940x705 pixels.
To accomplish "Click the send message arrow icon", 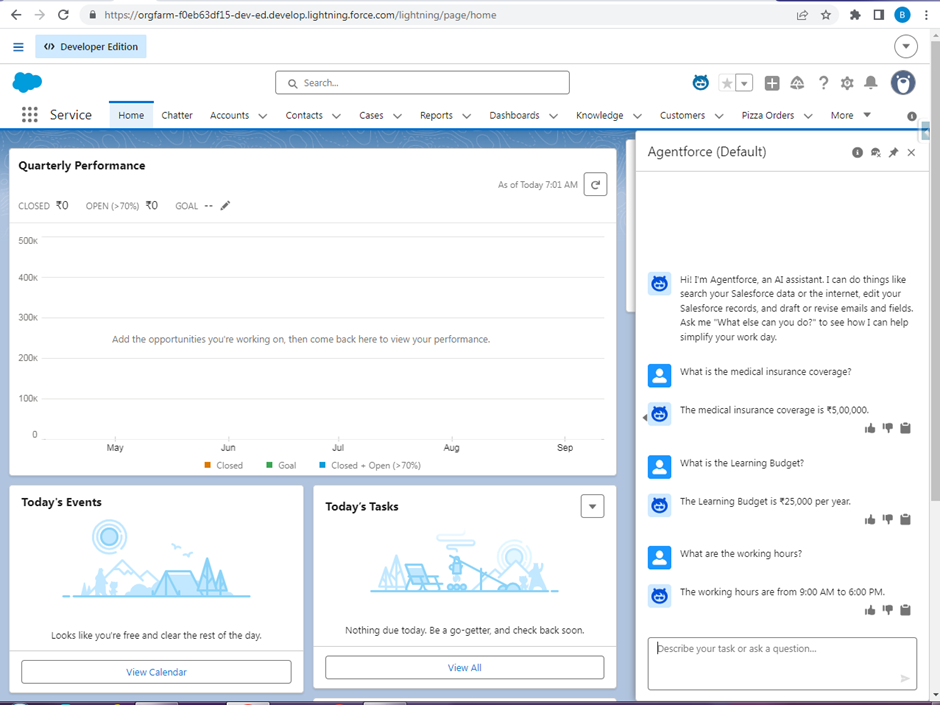I will pyautogui.click(x=905, y=678).
